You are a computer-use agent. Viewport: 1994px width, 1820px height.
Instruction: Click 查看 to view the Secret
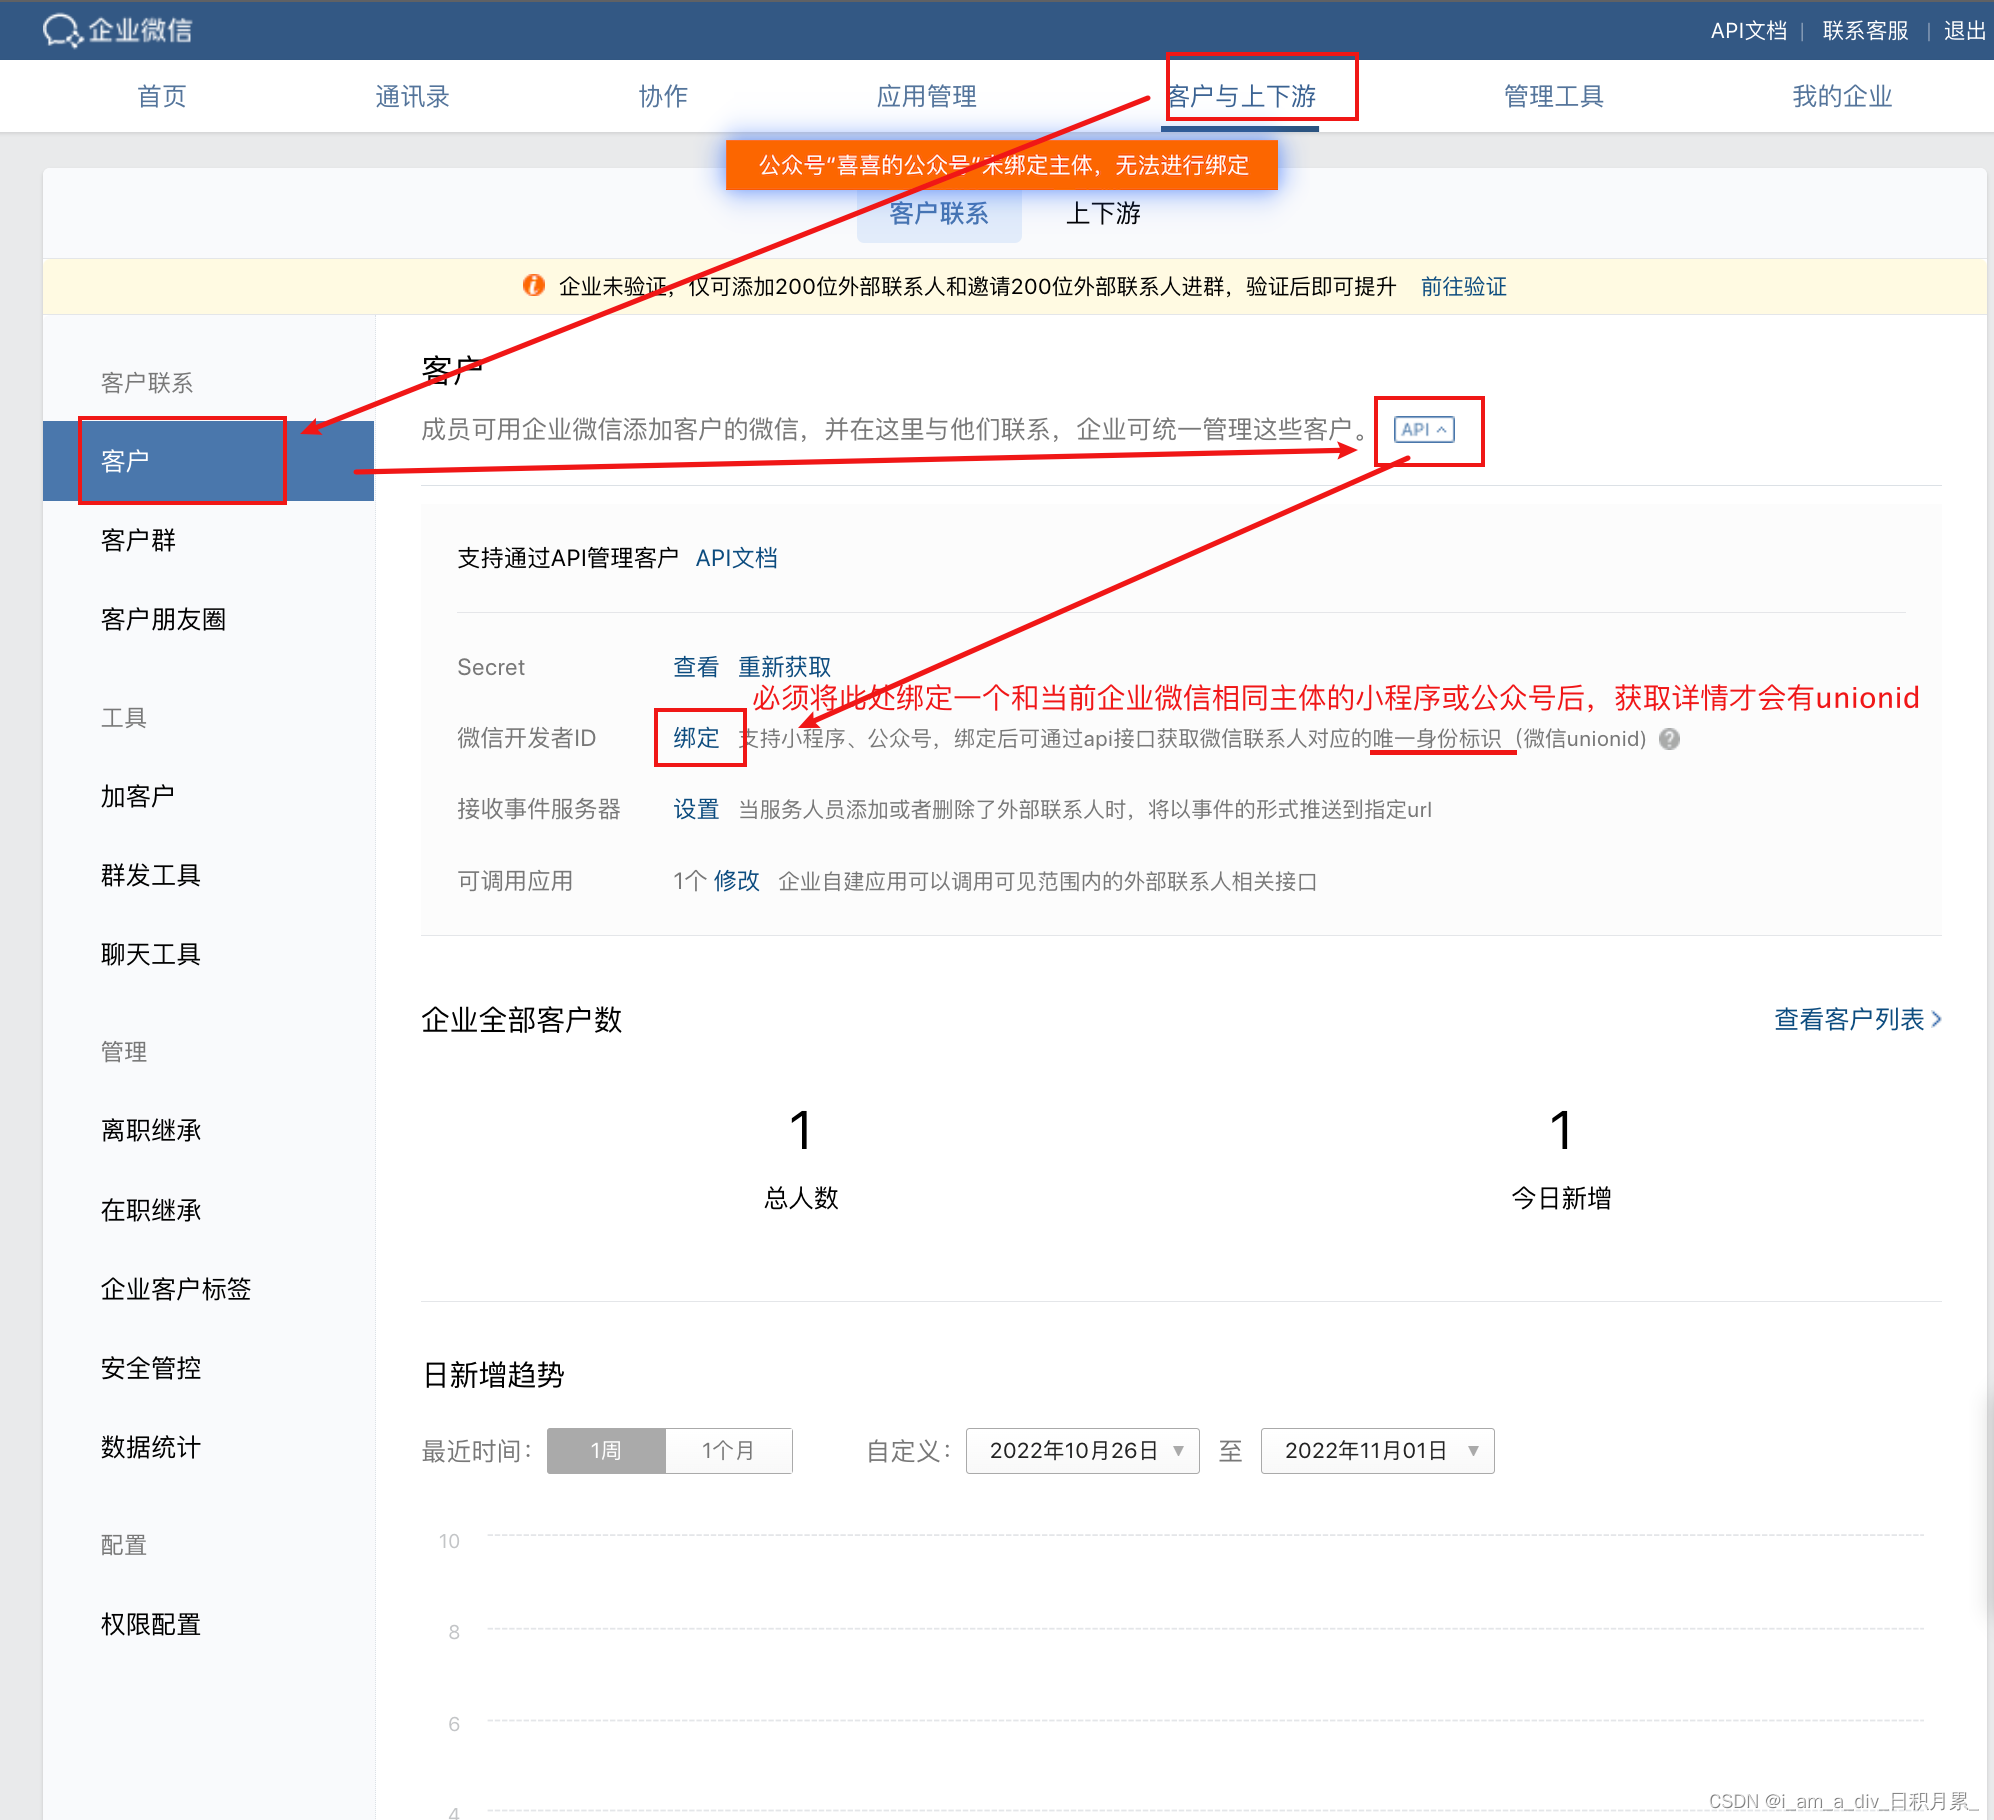pyautogui.click(x=696, y=667)
